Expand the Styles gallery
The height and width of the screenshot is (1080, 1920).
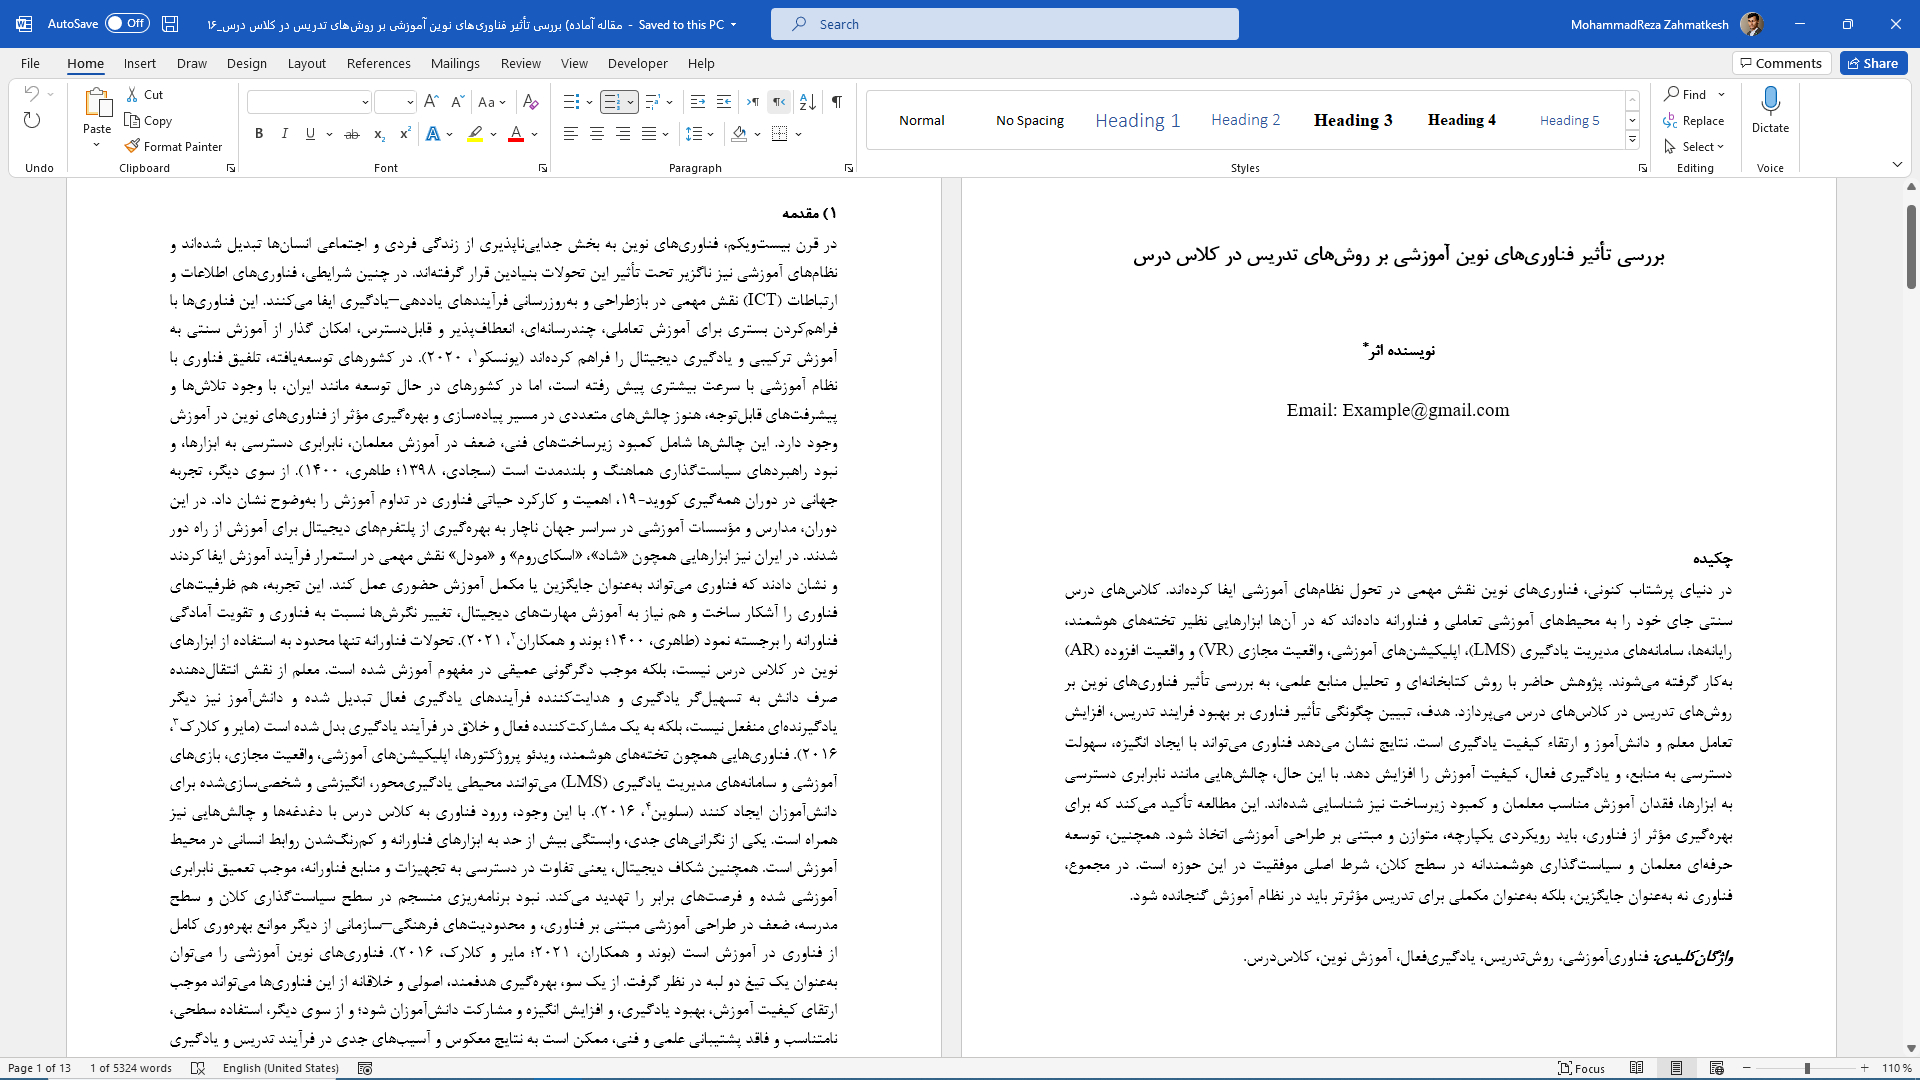(1632, 140)
